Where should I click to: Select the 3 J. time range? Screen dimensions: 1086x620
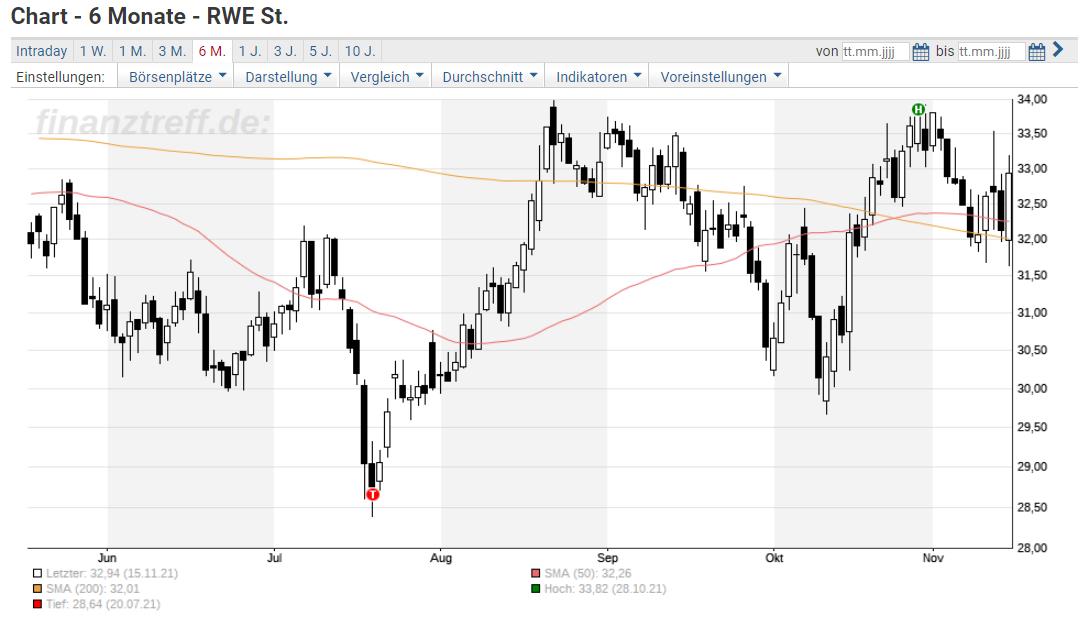[285, 51]
